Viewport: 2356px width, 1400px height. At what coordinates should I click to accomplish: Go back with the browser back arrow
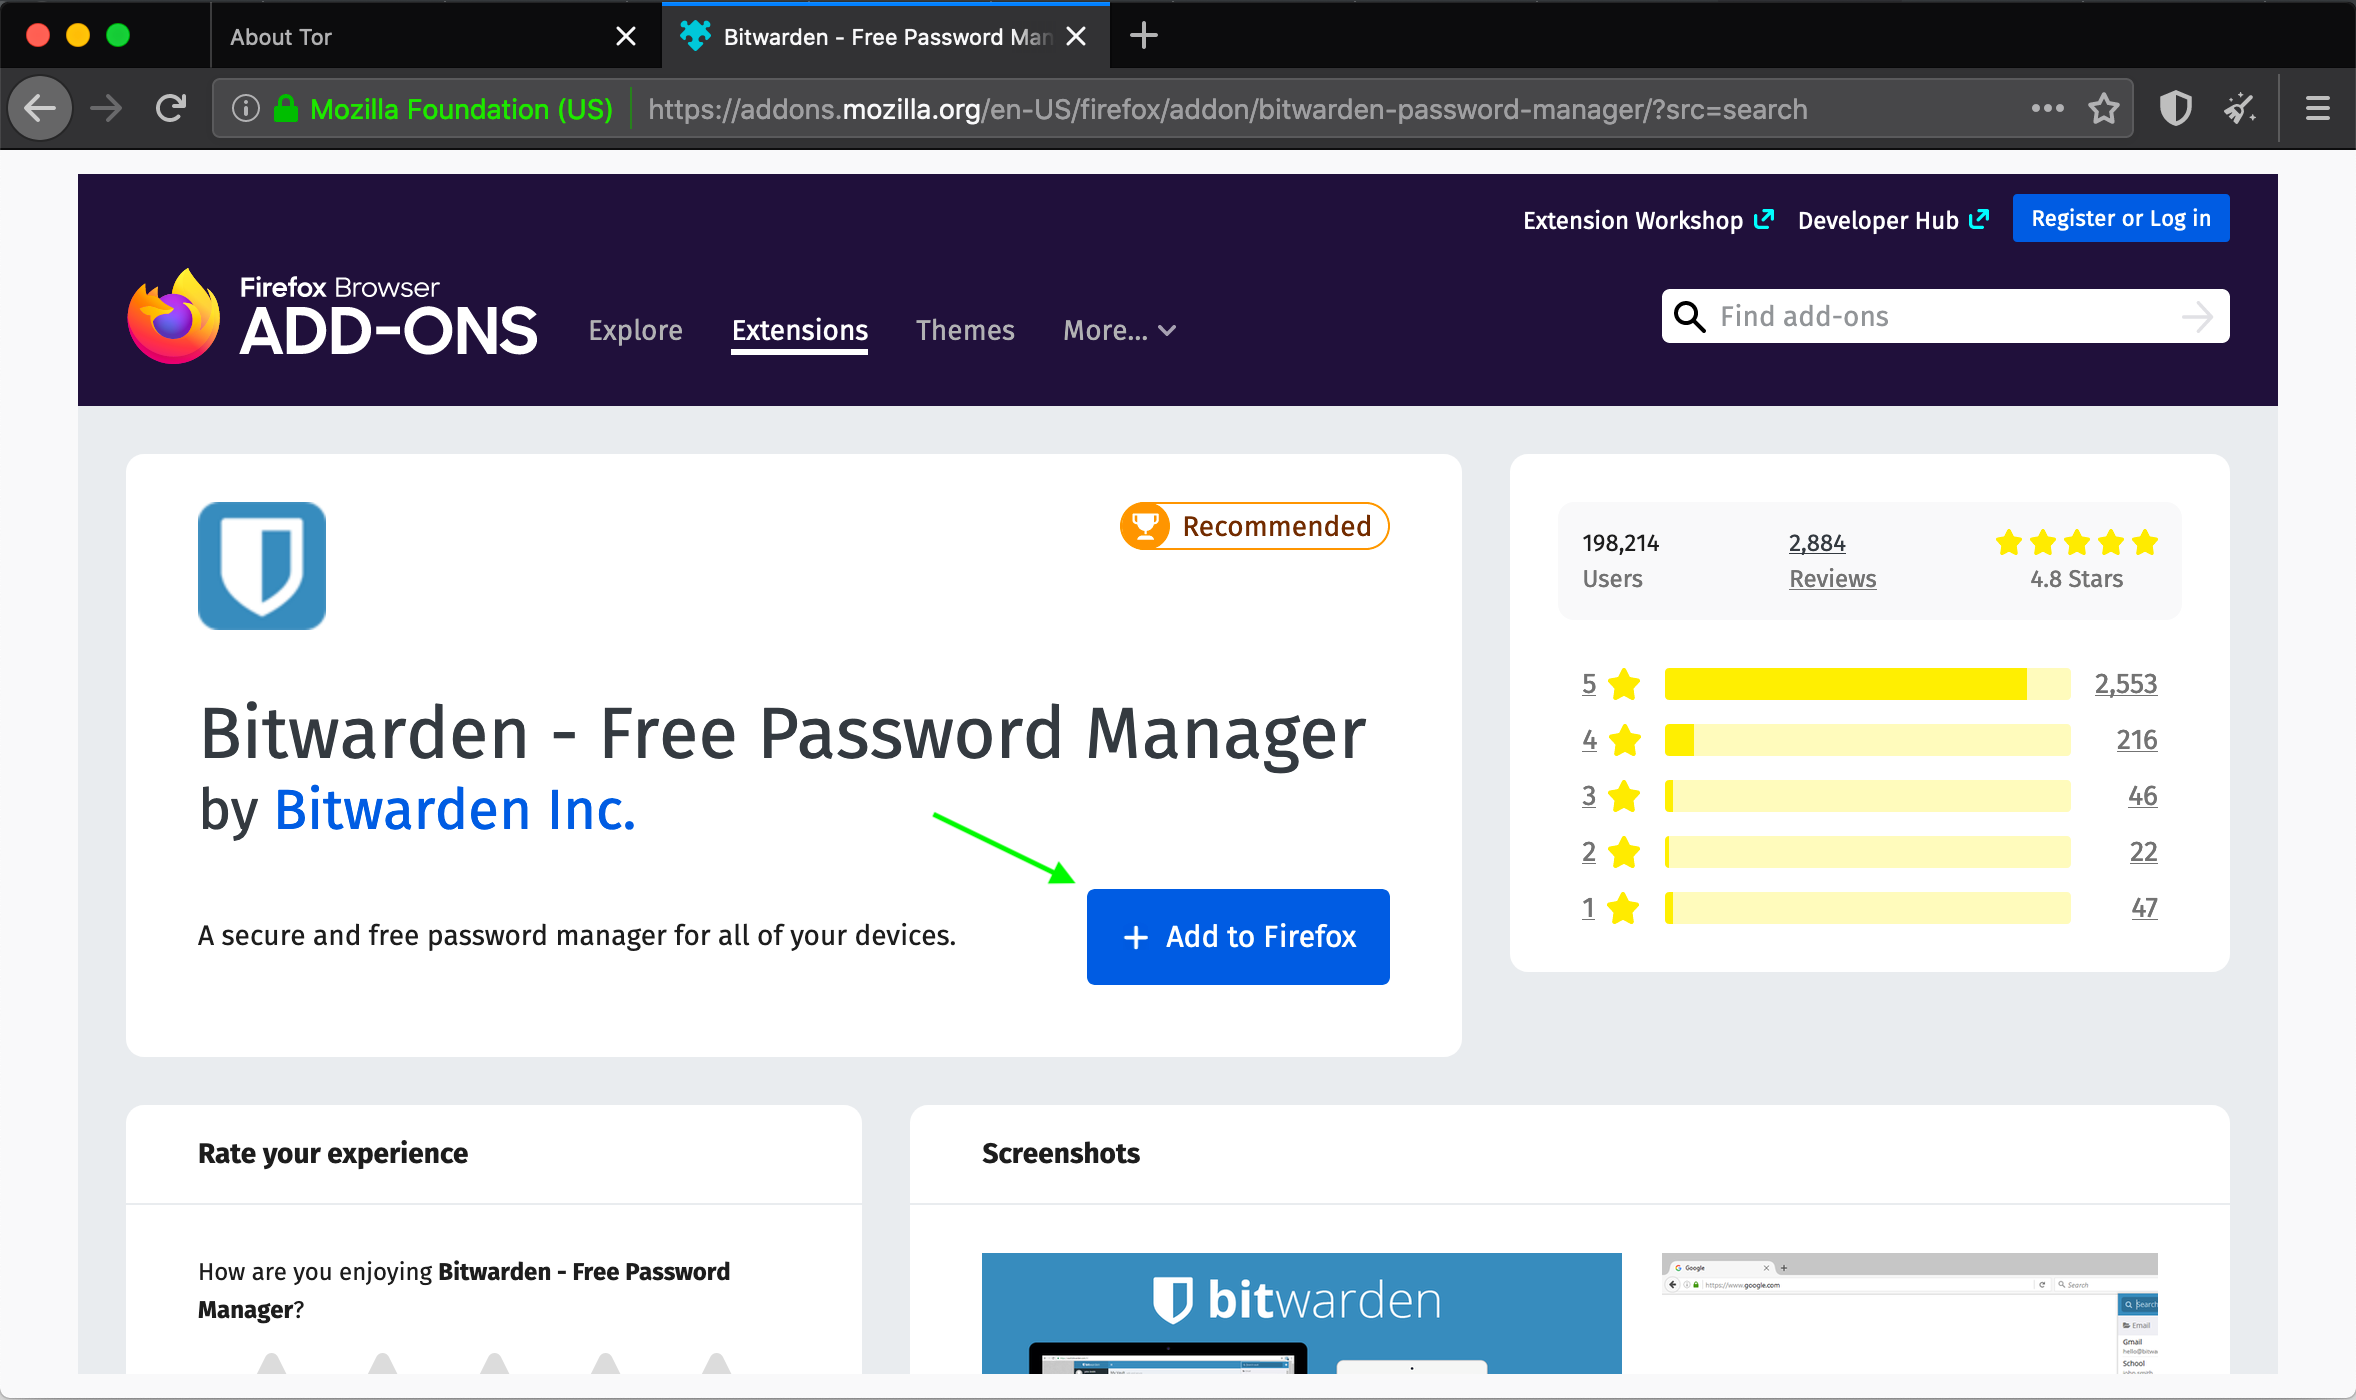click(x=40, y=108)
